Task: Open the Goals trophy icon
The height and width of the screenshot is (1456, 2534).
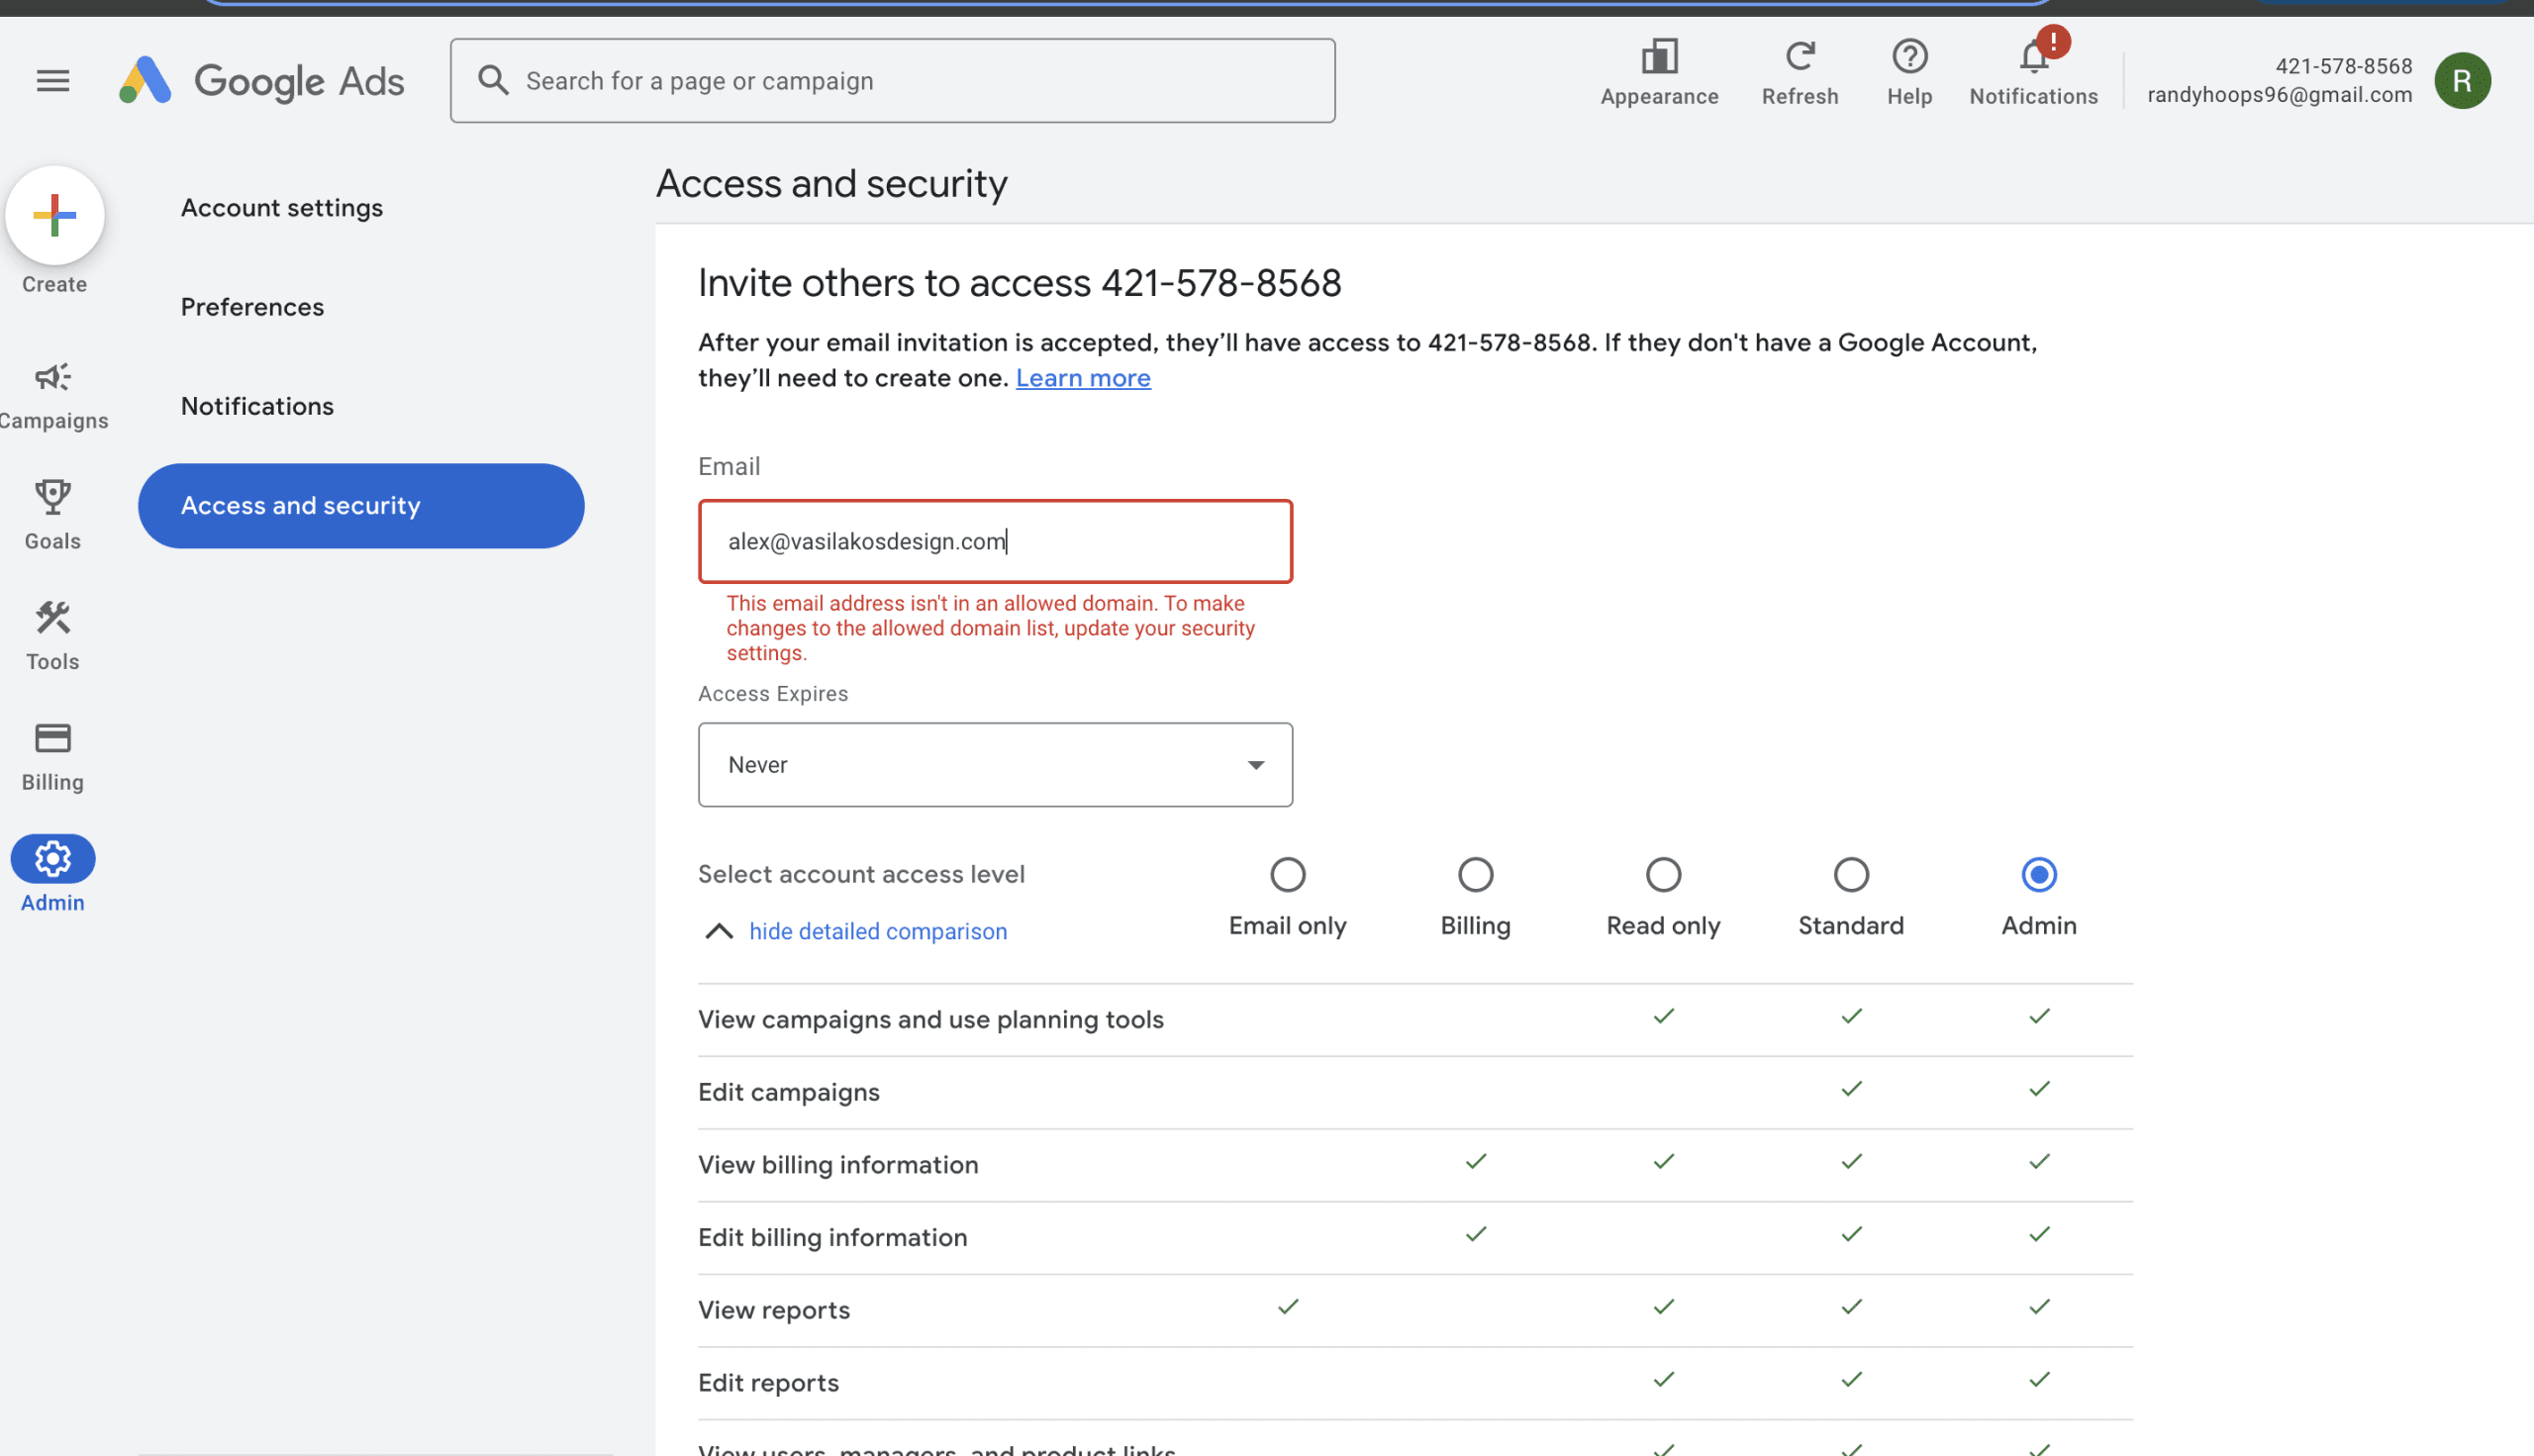Action: click(53, 497)
